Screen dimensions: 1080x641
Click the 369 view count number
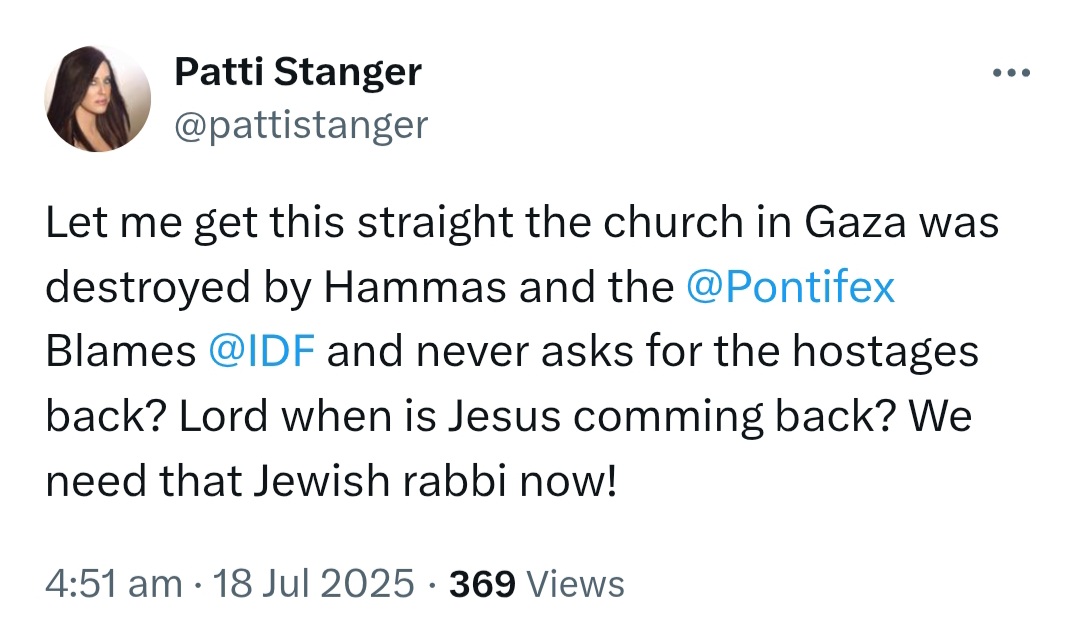coord(482,584)
